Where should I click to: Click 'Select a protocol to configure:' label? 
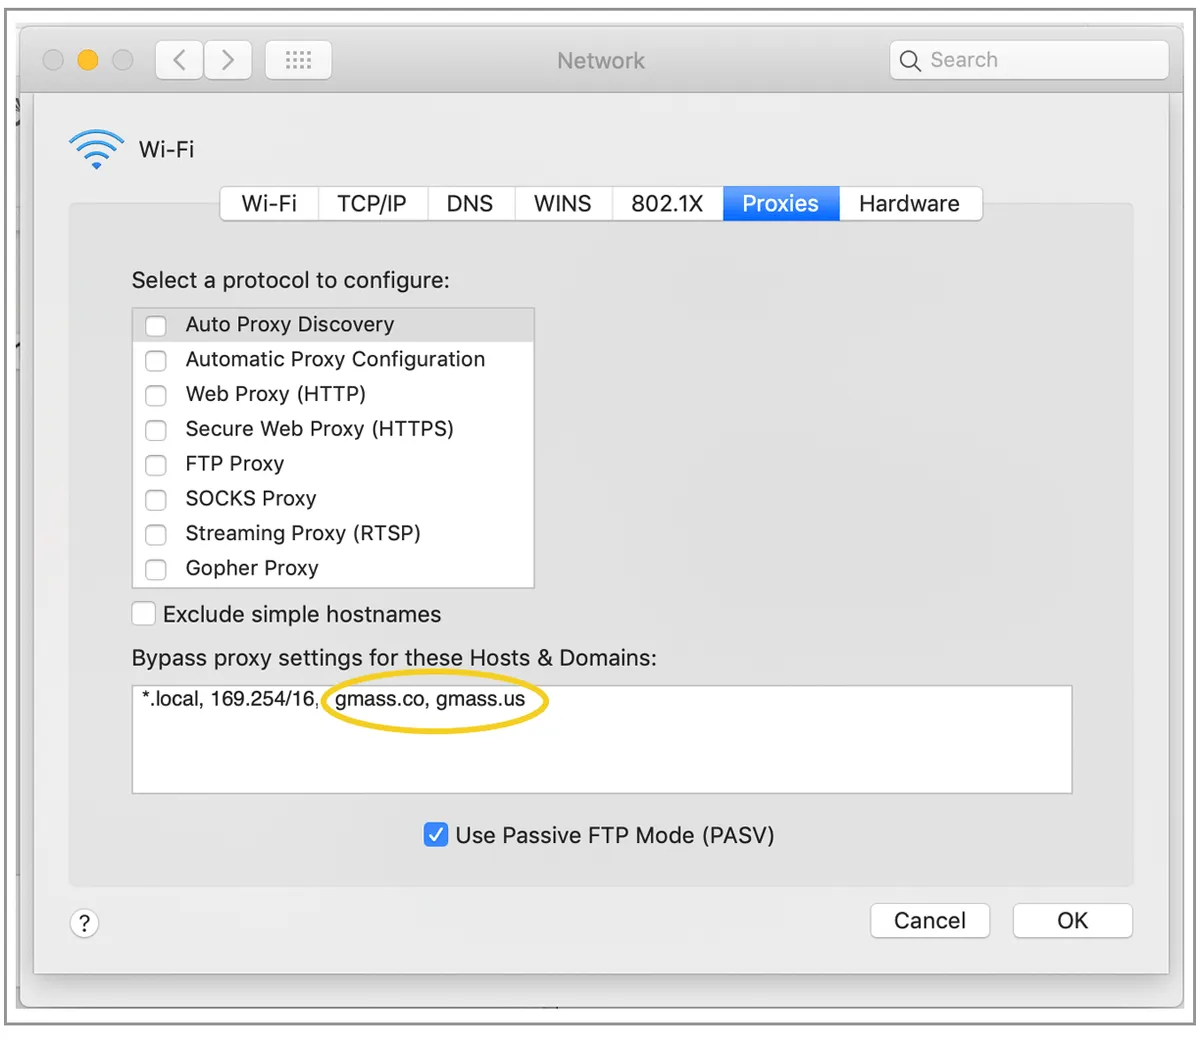click(291, 281)
